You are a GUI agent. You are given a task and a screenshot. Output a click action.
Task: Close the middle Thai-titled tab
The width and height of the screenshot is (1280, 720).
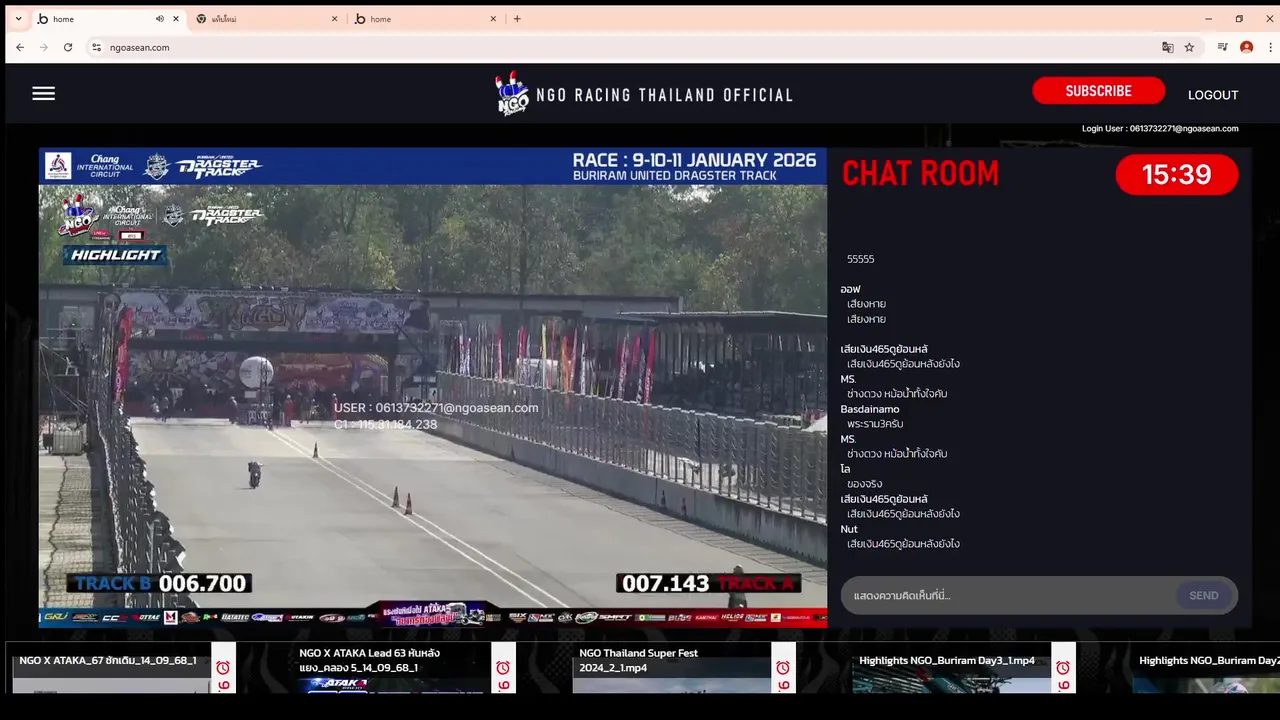click(335, 19)
